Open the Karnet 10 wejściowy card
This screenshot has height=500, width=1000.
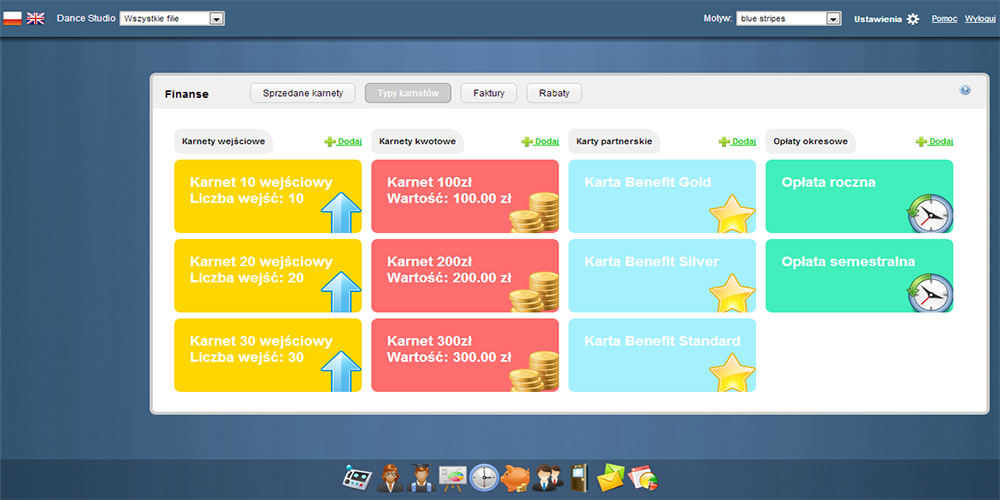point(268,196)
